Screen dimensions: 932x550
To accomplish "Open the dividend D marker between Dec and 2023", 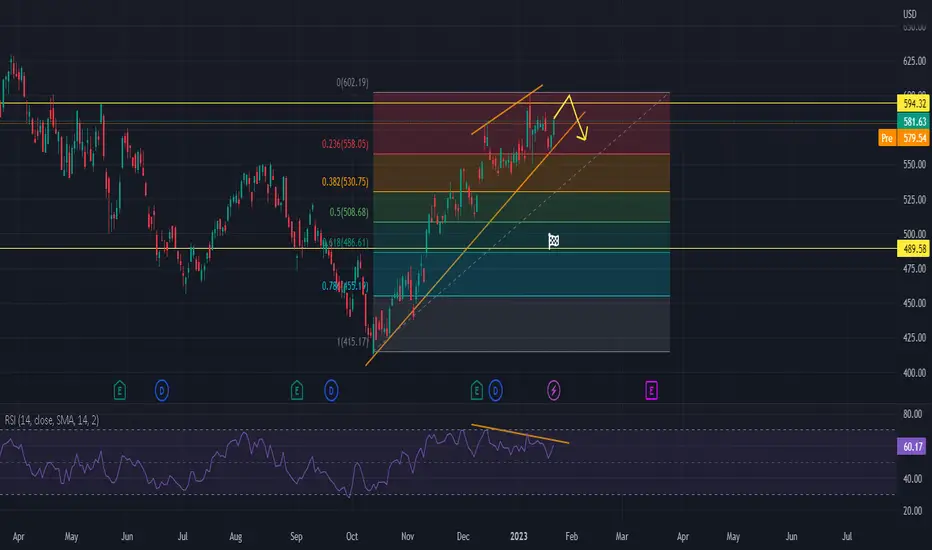I will click(495, 391).
